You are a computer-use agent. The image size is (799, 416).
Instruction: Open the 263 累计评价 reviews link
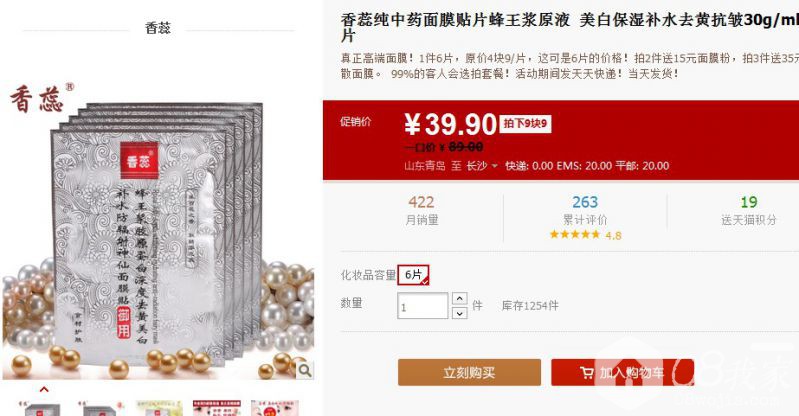(x=585, y=211)
